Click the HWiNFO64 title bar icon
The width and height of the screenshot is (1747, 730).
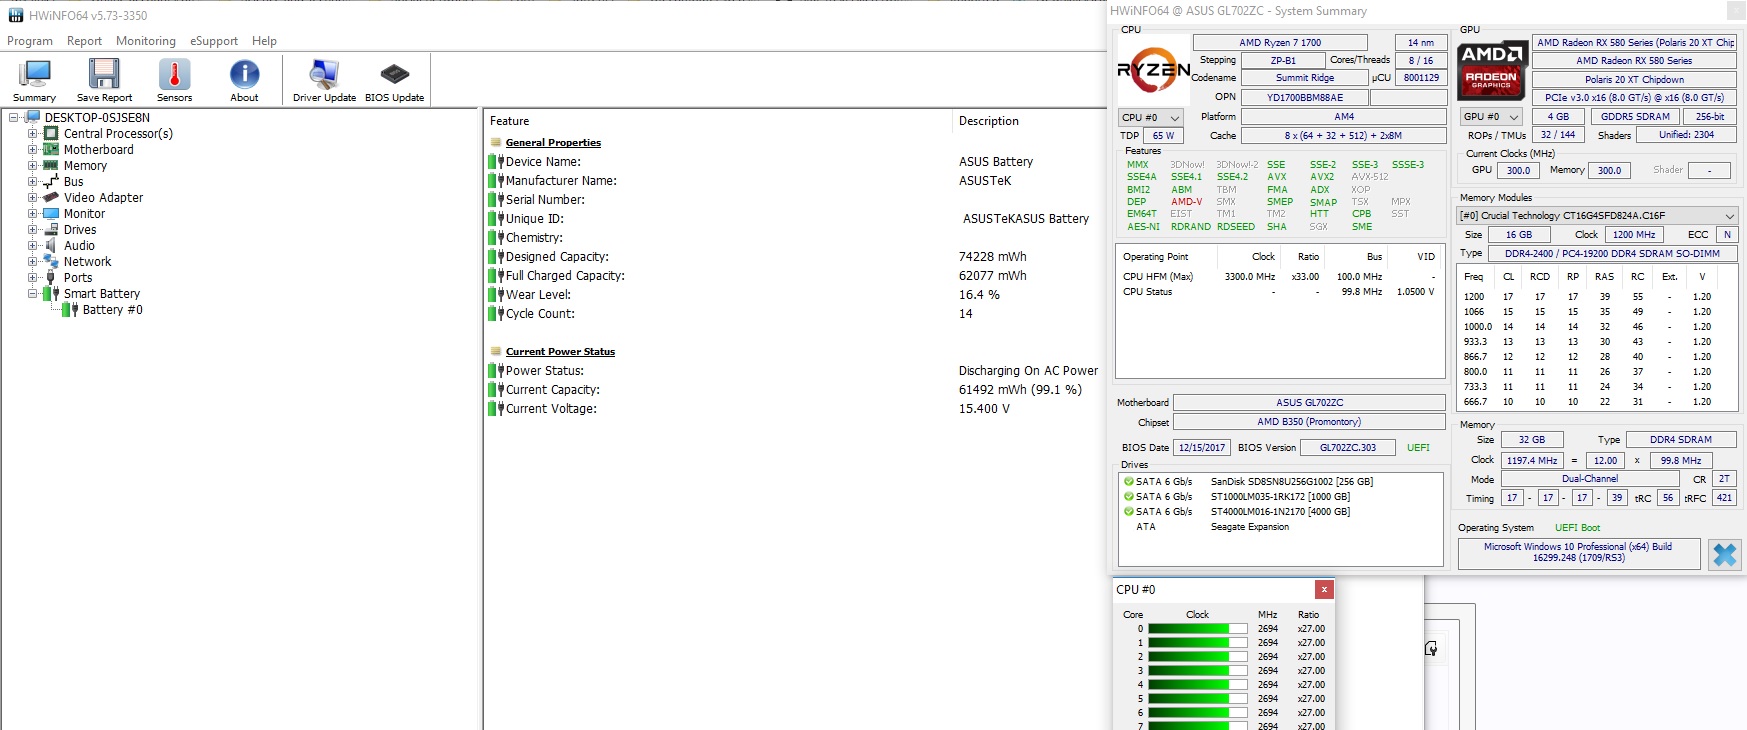coord(15,15)
